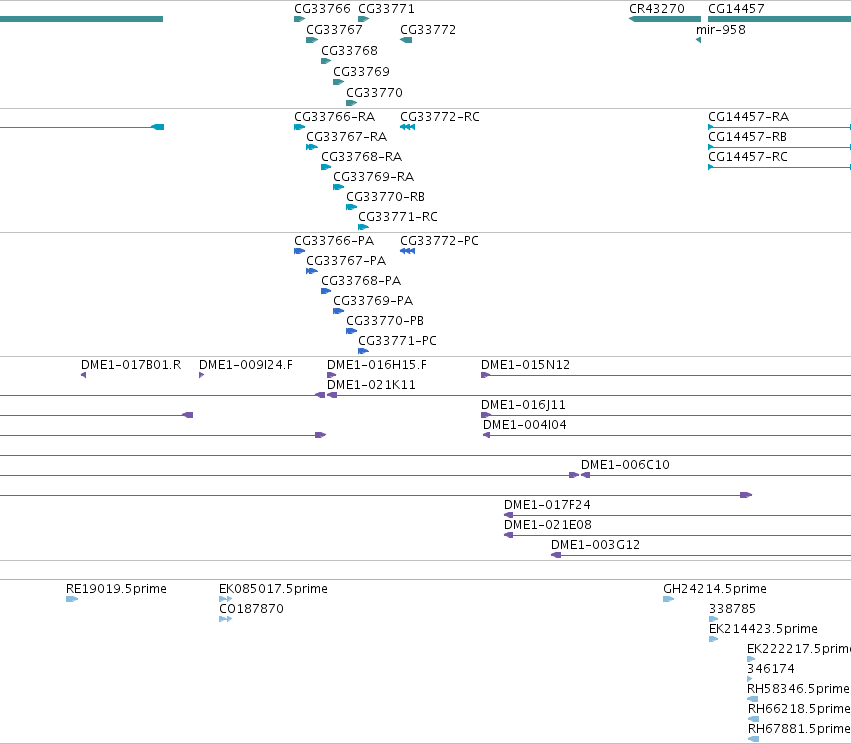Viewport: 851px width, 744px height.
Task: Select the CG33768 gene label
Action: (350, 51)
